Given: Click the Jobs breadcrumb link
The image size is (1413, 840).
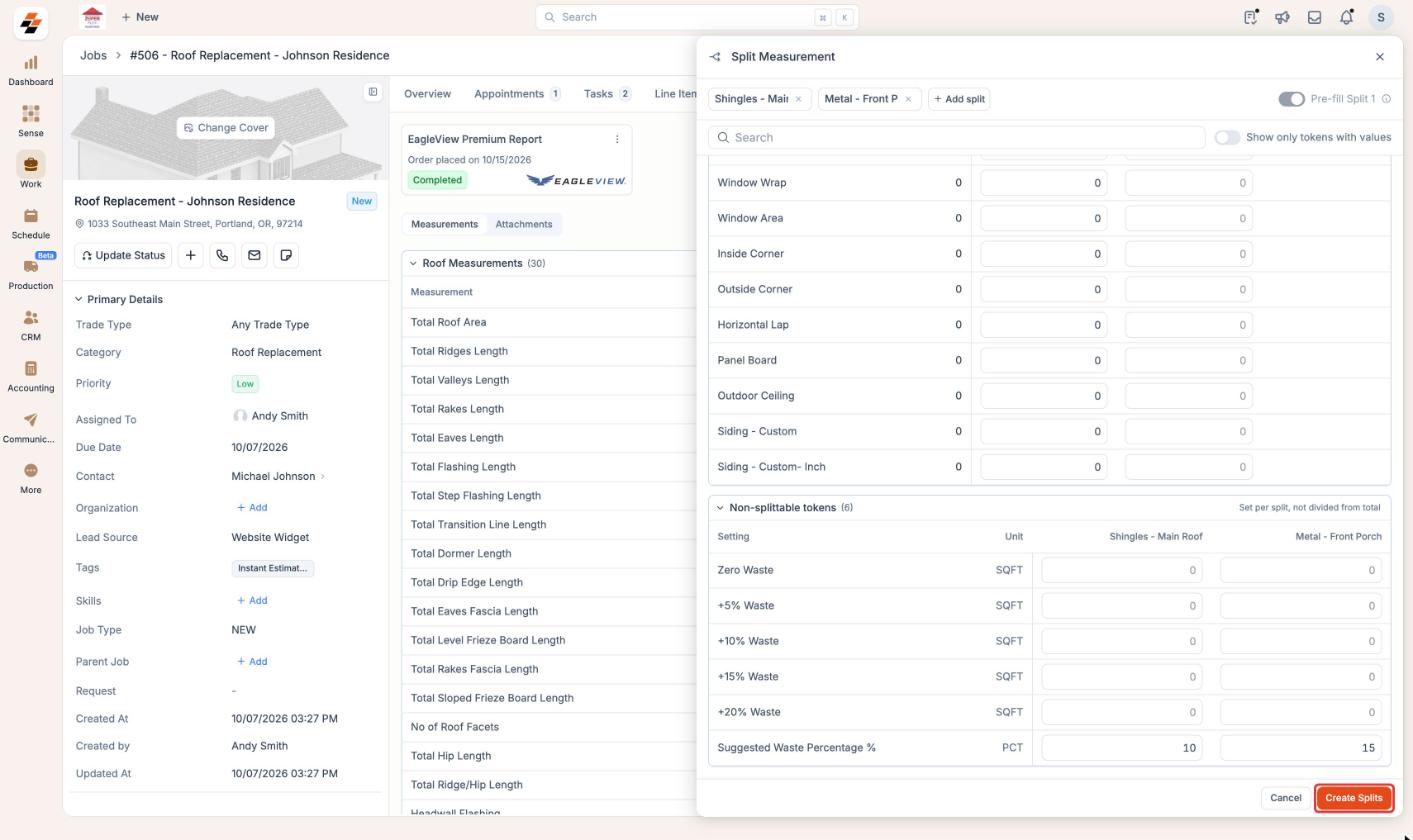Looking at the screenshot, I should (93, 56).
